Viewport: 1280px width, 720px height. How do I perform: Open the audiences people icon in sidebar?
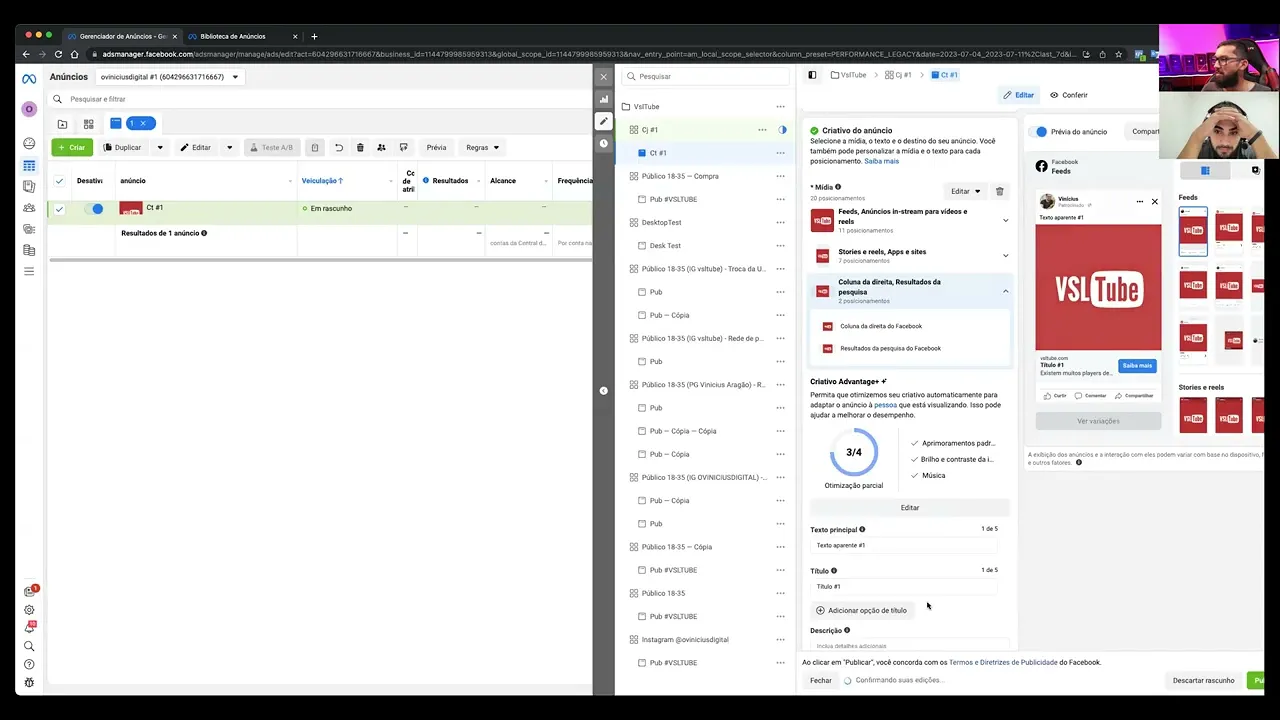29,208
